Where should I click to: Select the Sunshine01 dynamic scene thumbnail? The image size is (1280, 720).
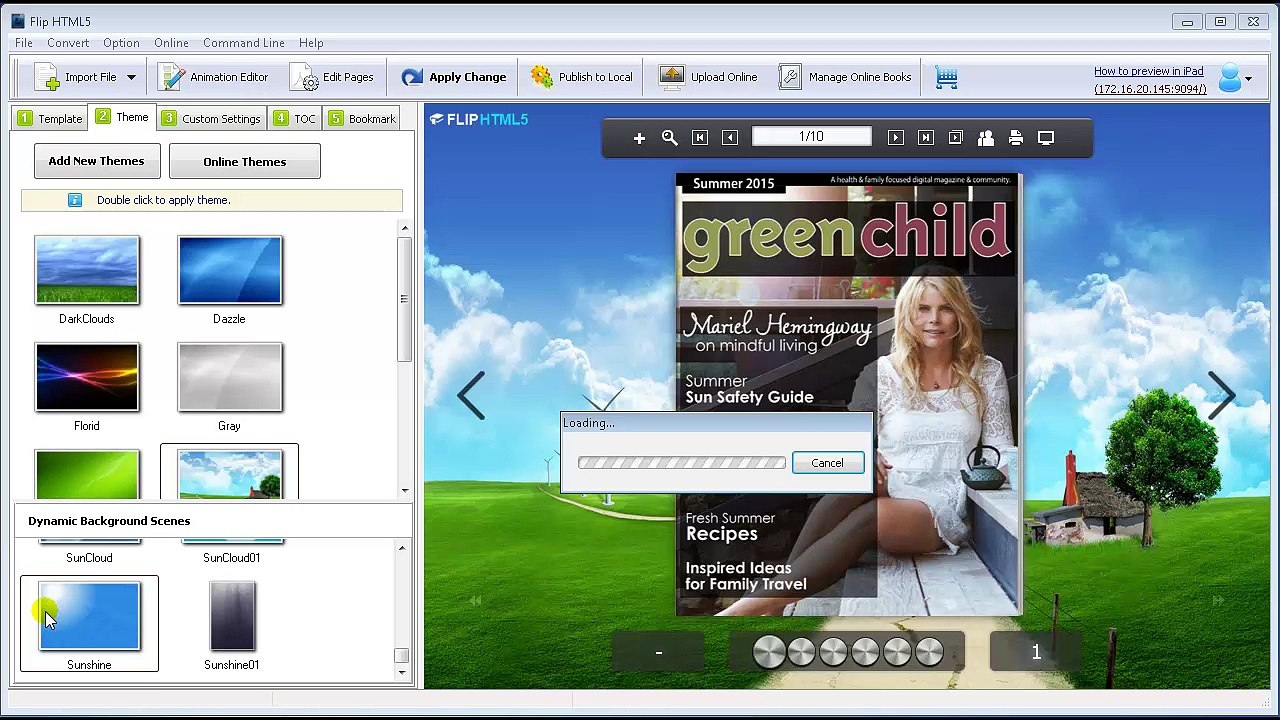click(232, 616)
